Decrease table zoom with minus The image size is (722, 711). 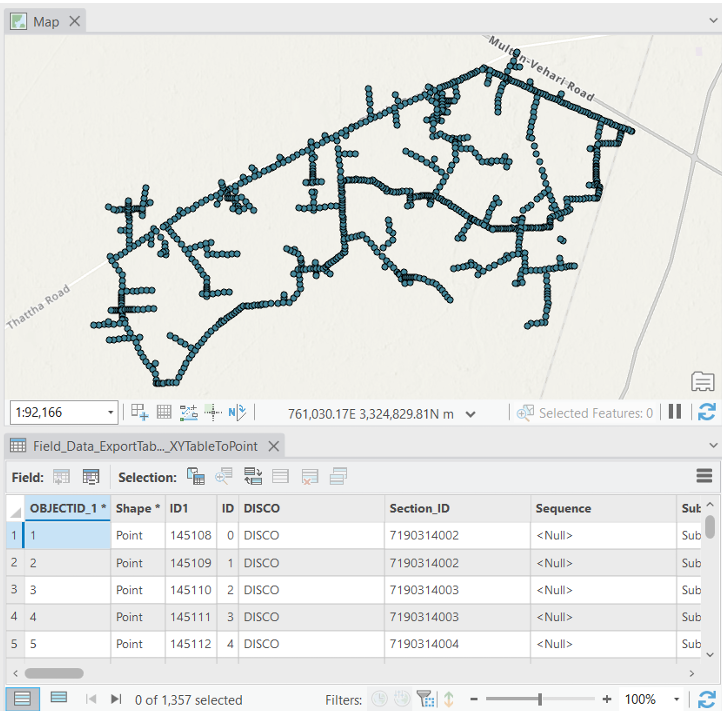pyautogui.click(x=474, y=699)
